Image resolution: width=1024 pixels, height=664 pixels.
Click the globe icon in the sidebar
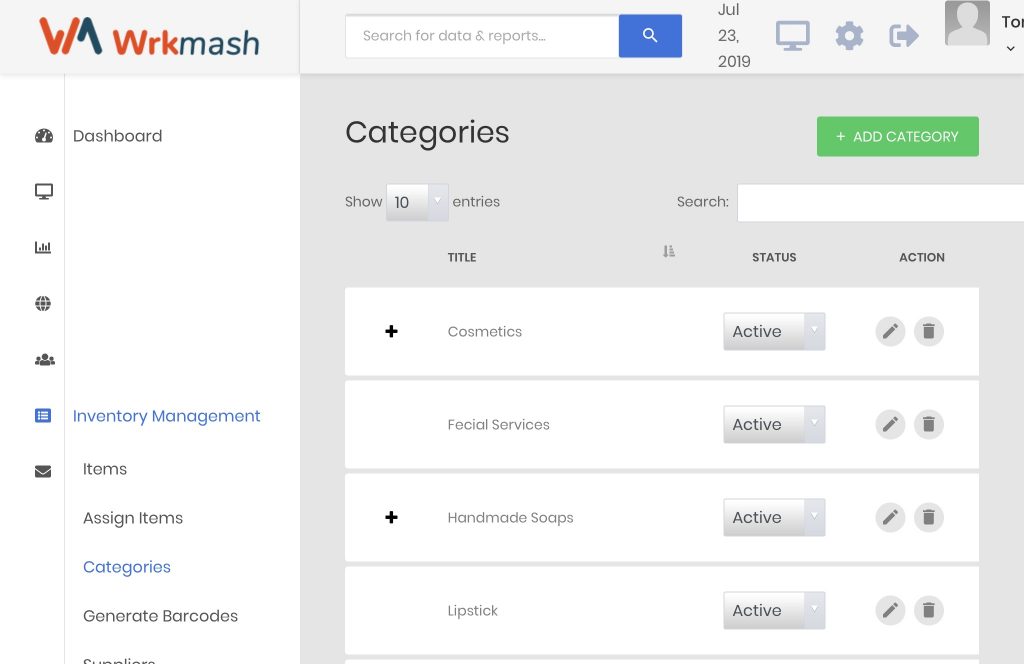click(x=43, y=304)
